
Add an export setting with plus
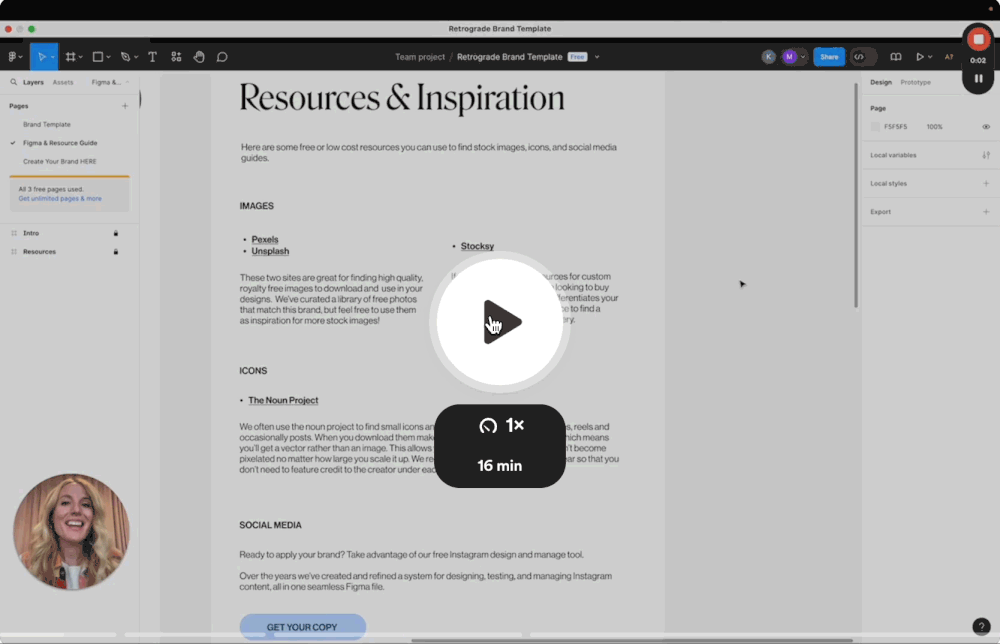[x=986, y=212]
